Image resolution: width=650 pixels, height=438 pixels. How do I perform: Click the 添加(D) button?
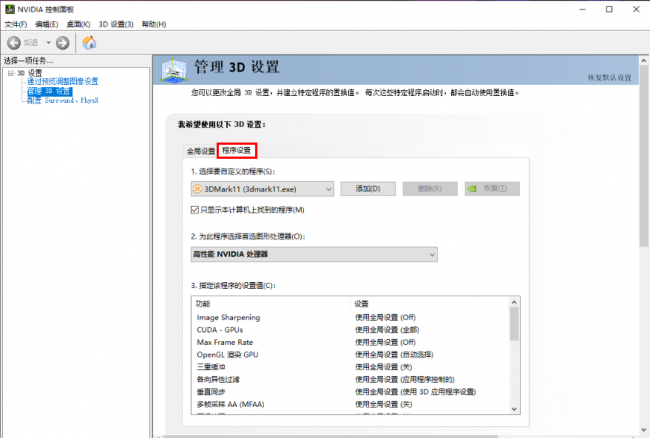coord(368,189)
